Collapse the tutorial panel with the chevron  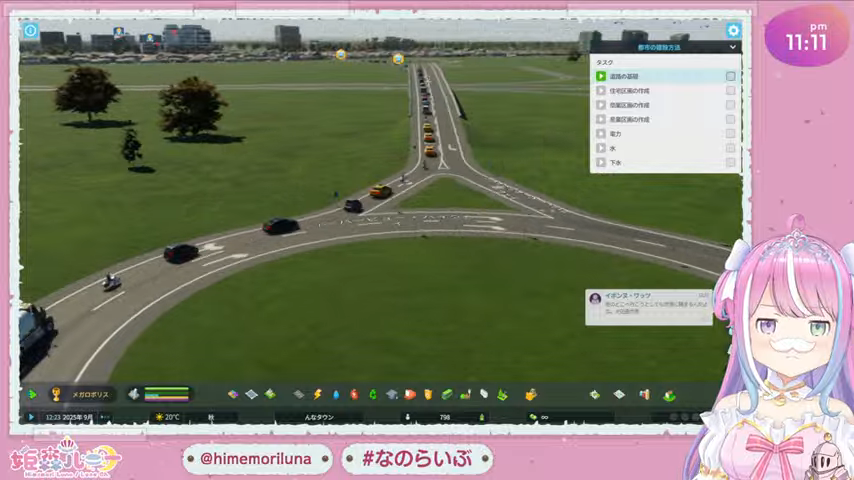click(x=733, y=47)
